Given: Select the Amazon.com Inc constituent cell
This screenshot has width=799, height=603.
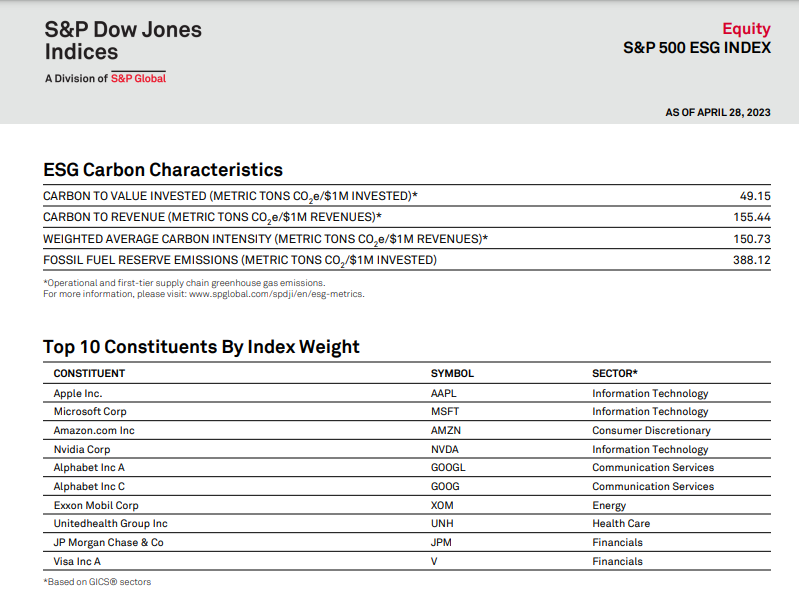Looking at the screenshot, I should pos(94,430).
